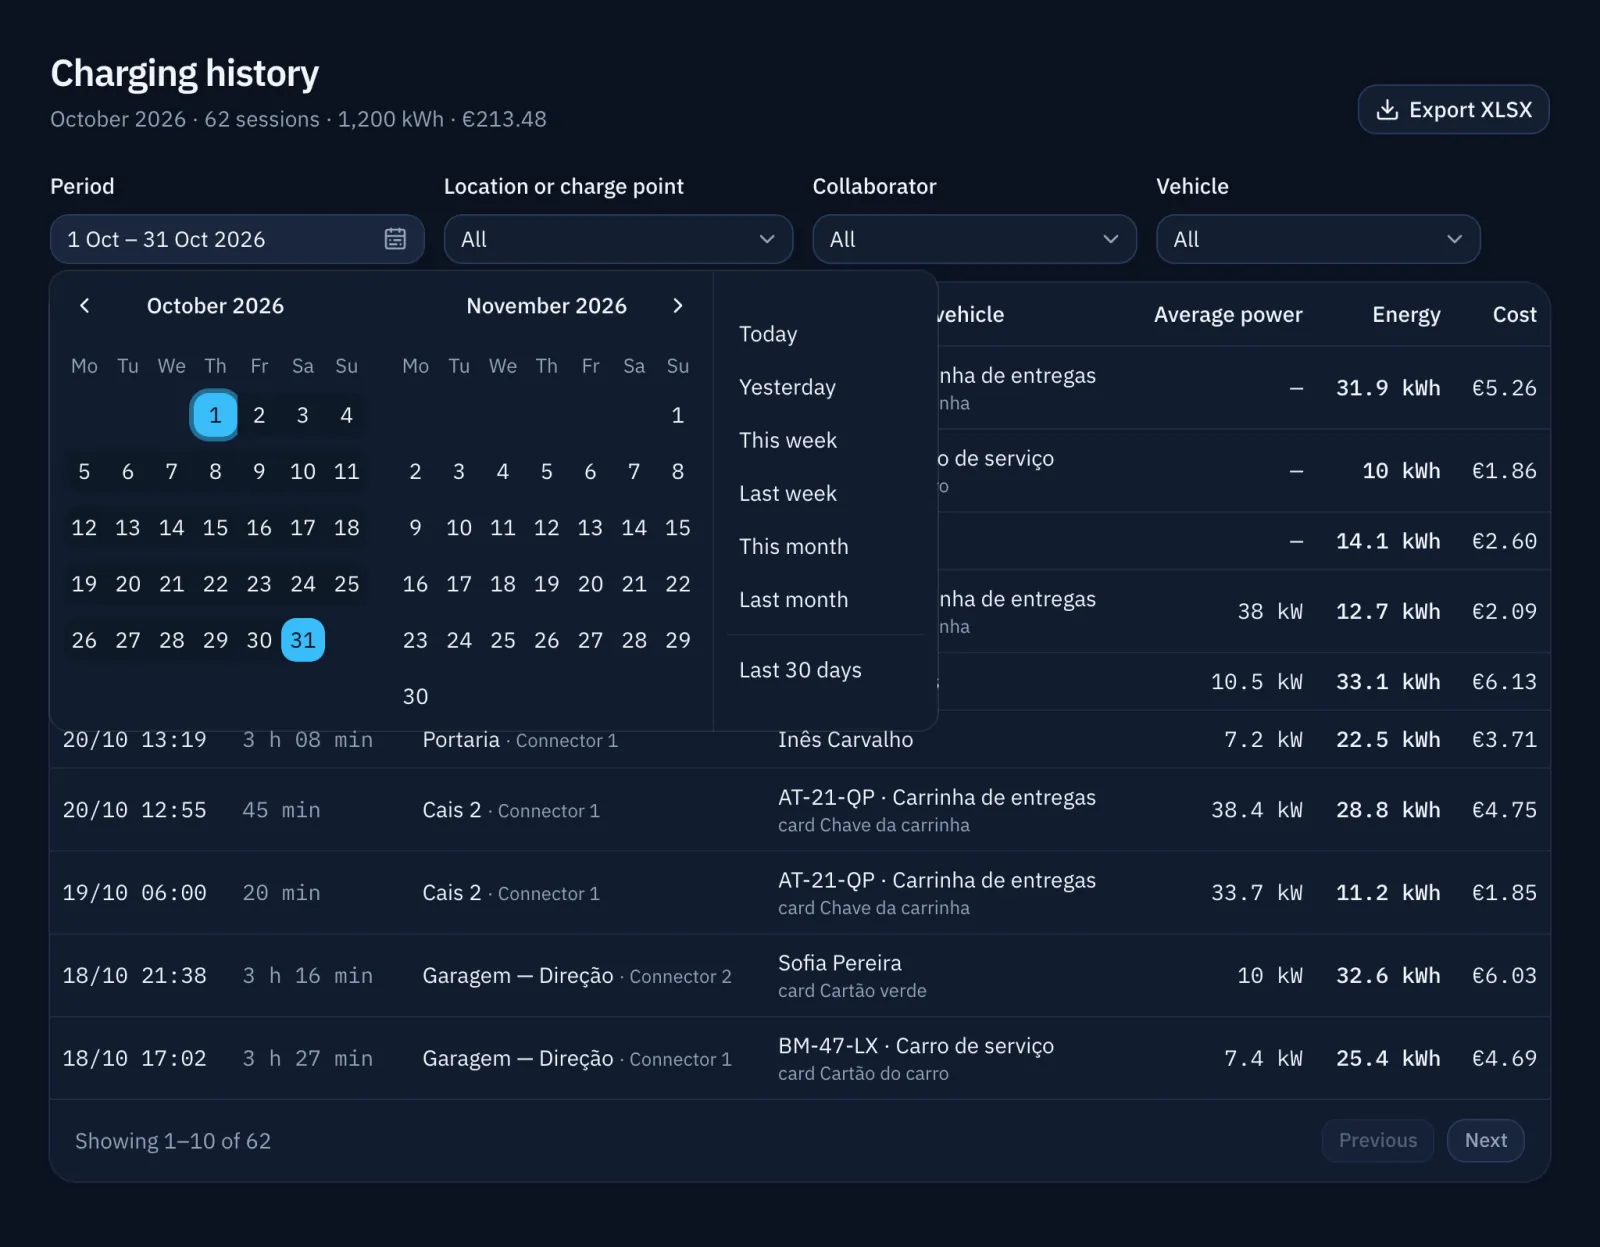Screen dimensions: 1600x1247
Task: Select the Last 30 days preset
Action: tap(800, 670)
